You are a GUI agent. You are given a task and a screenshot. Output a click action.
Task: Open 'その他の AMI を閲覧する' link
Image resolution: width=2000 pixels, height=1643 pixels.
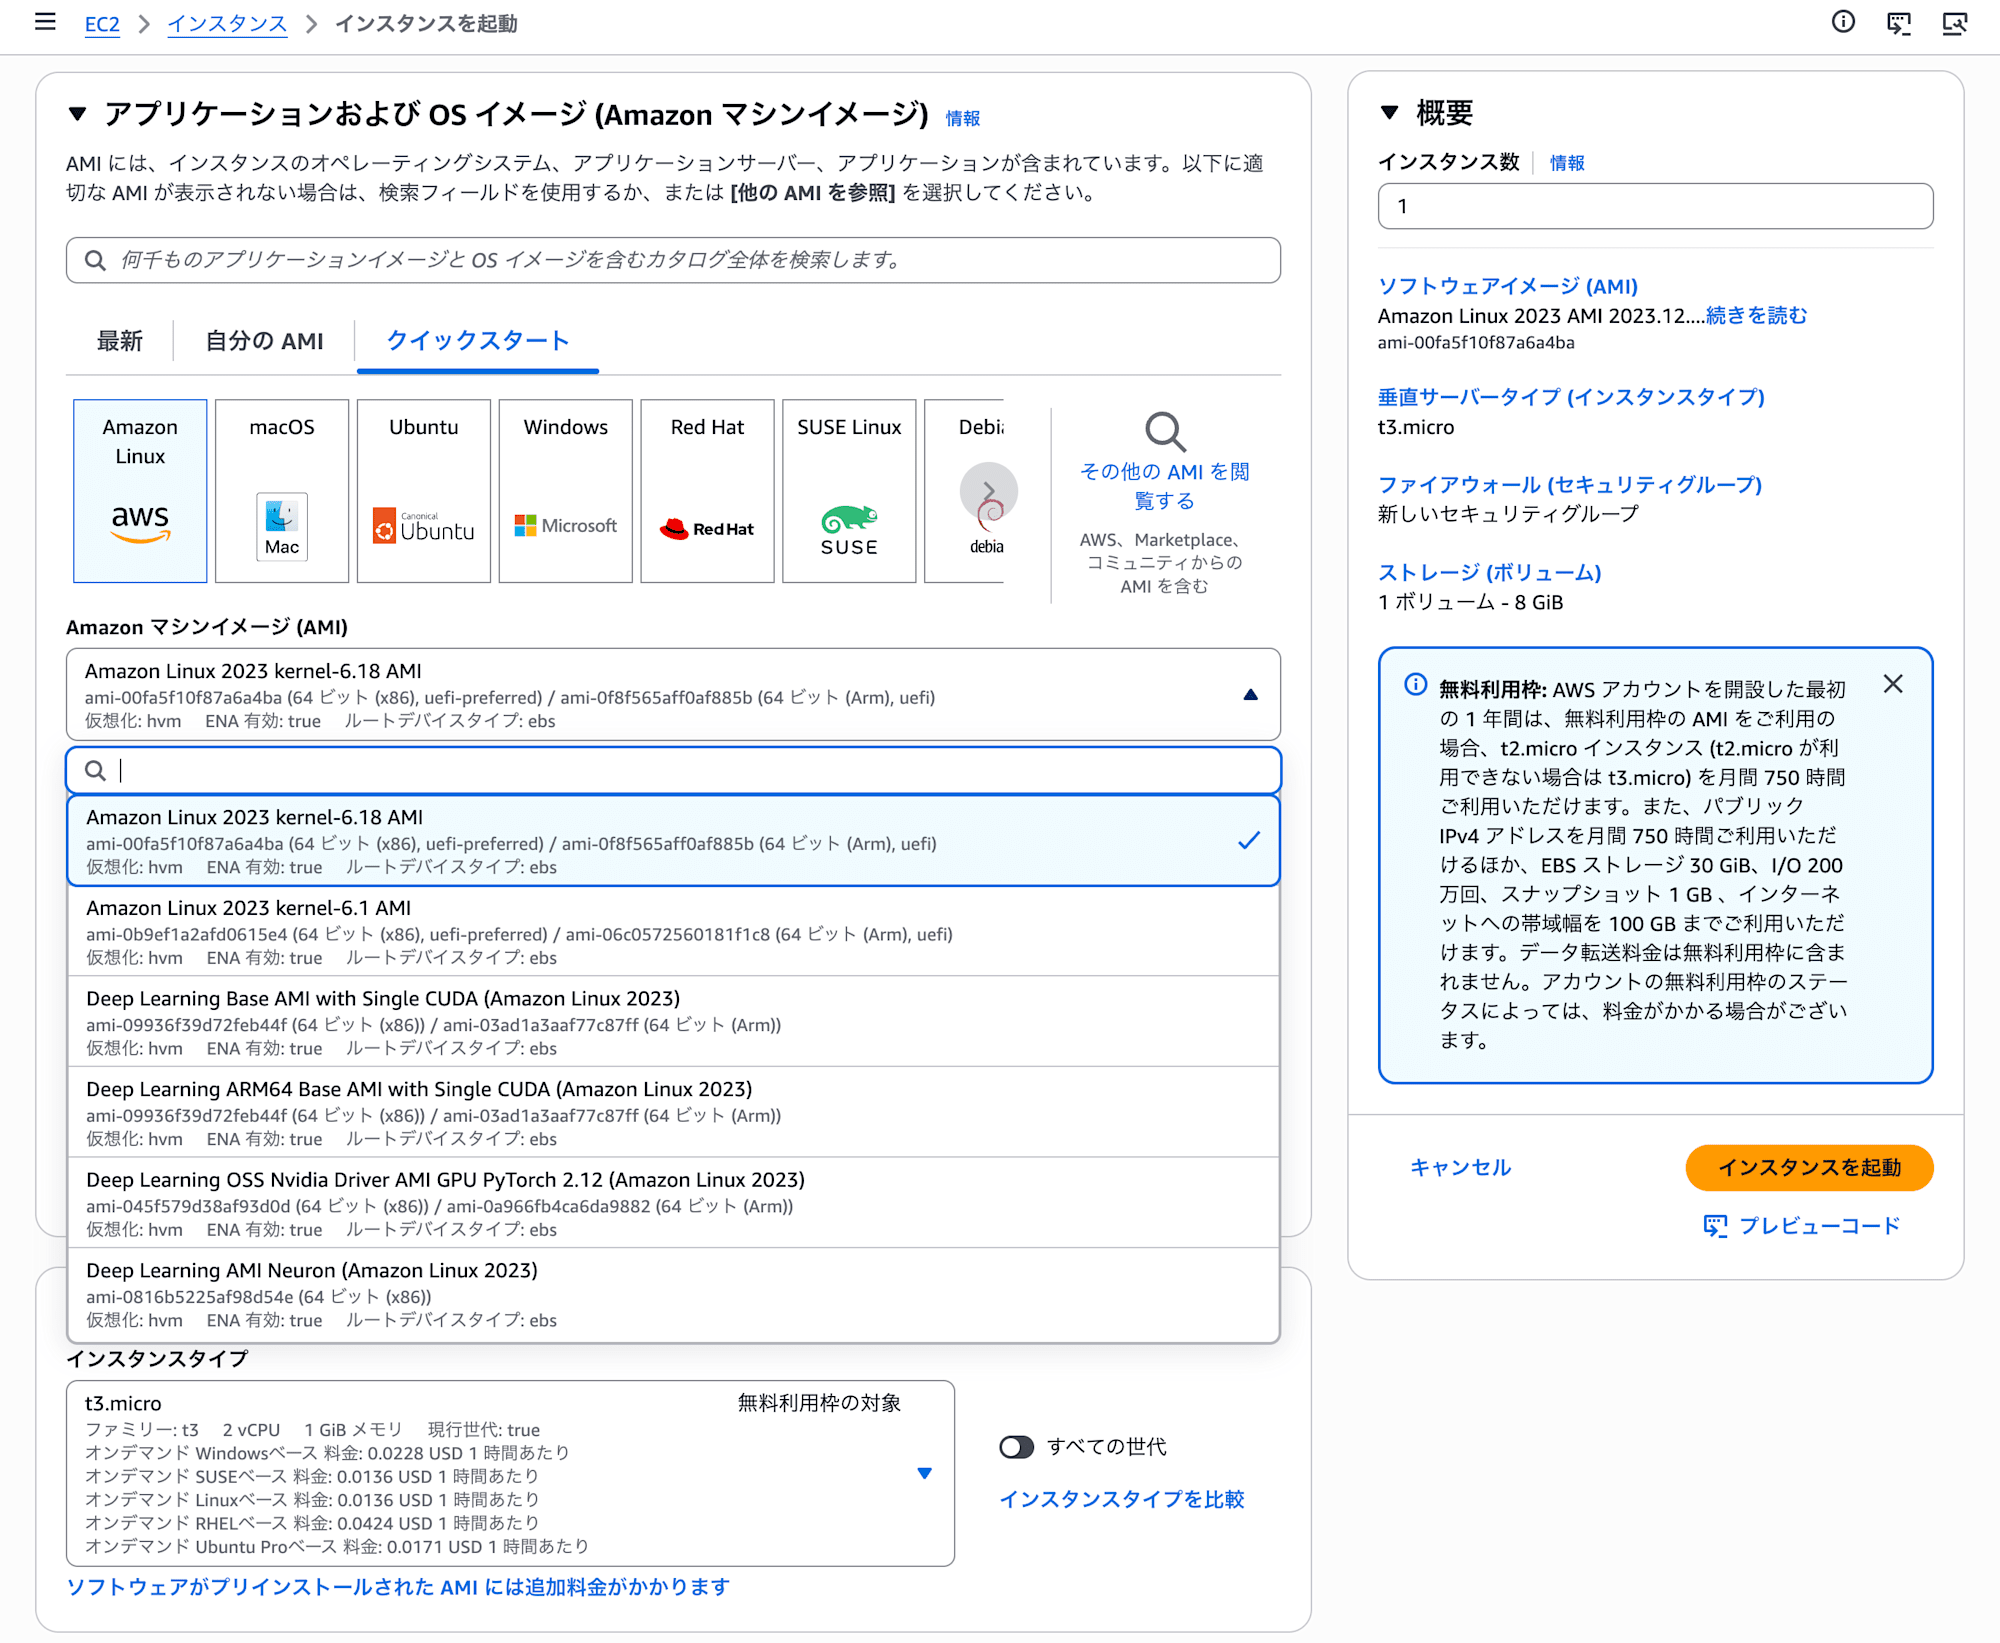[1165, 486]
